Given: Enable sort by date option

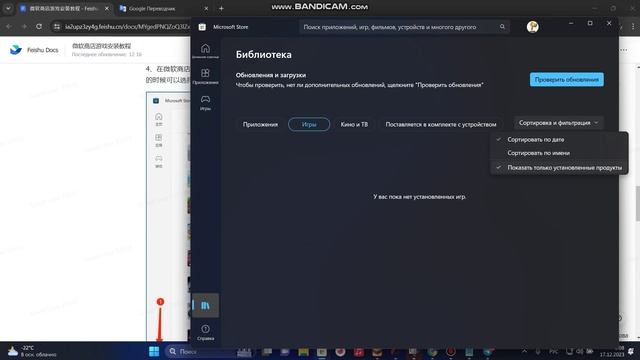Looking at the screenshot, I should 559,140.
